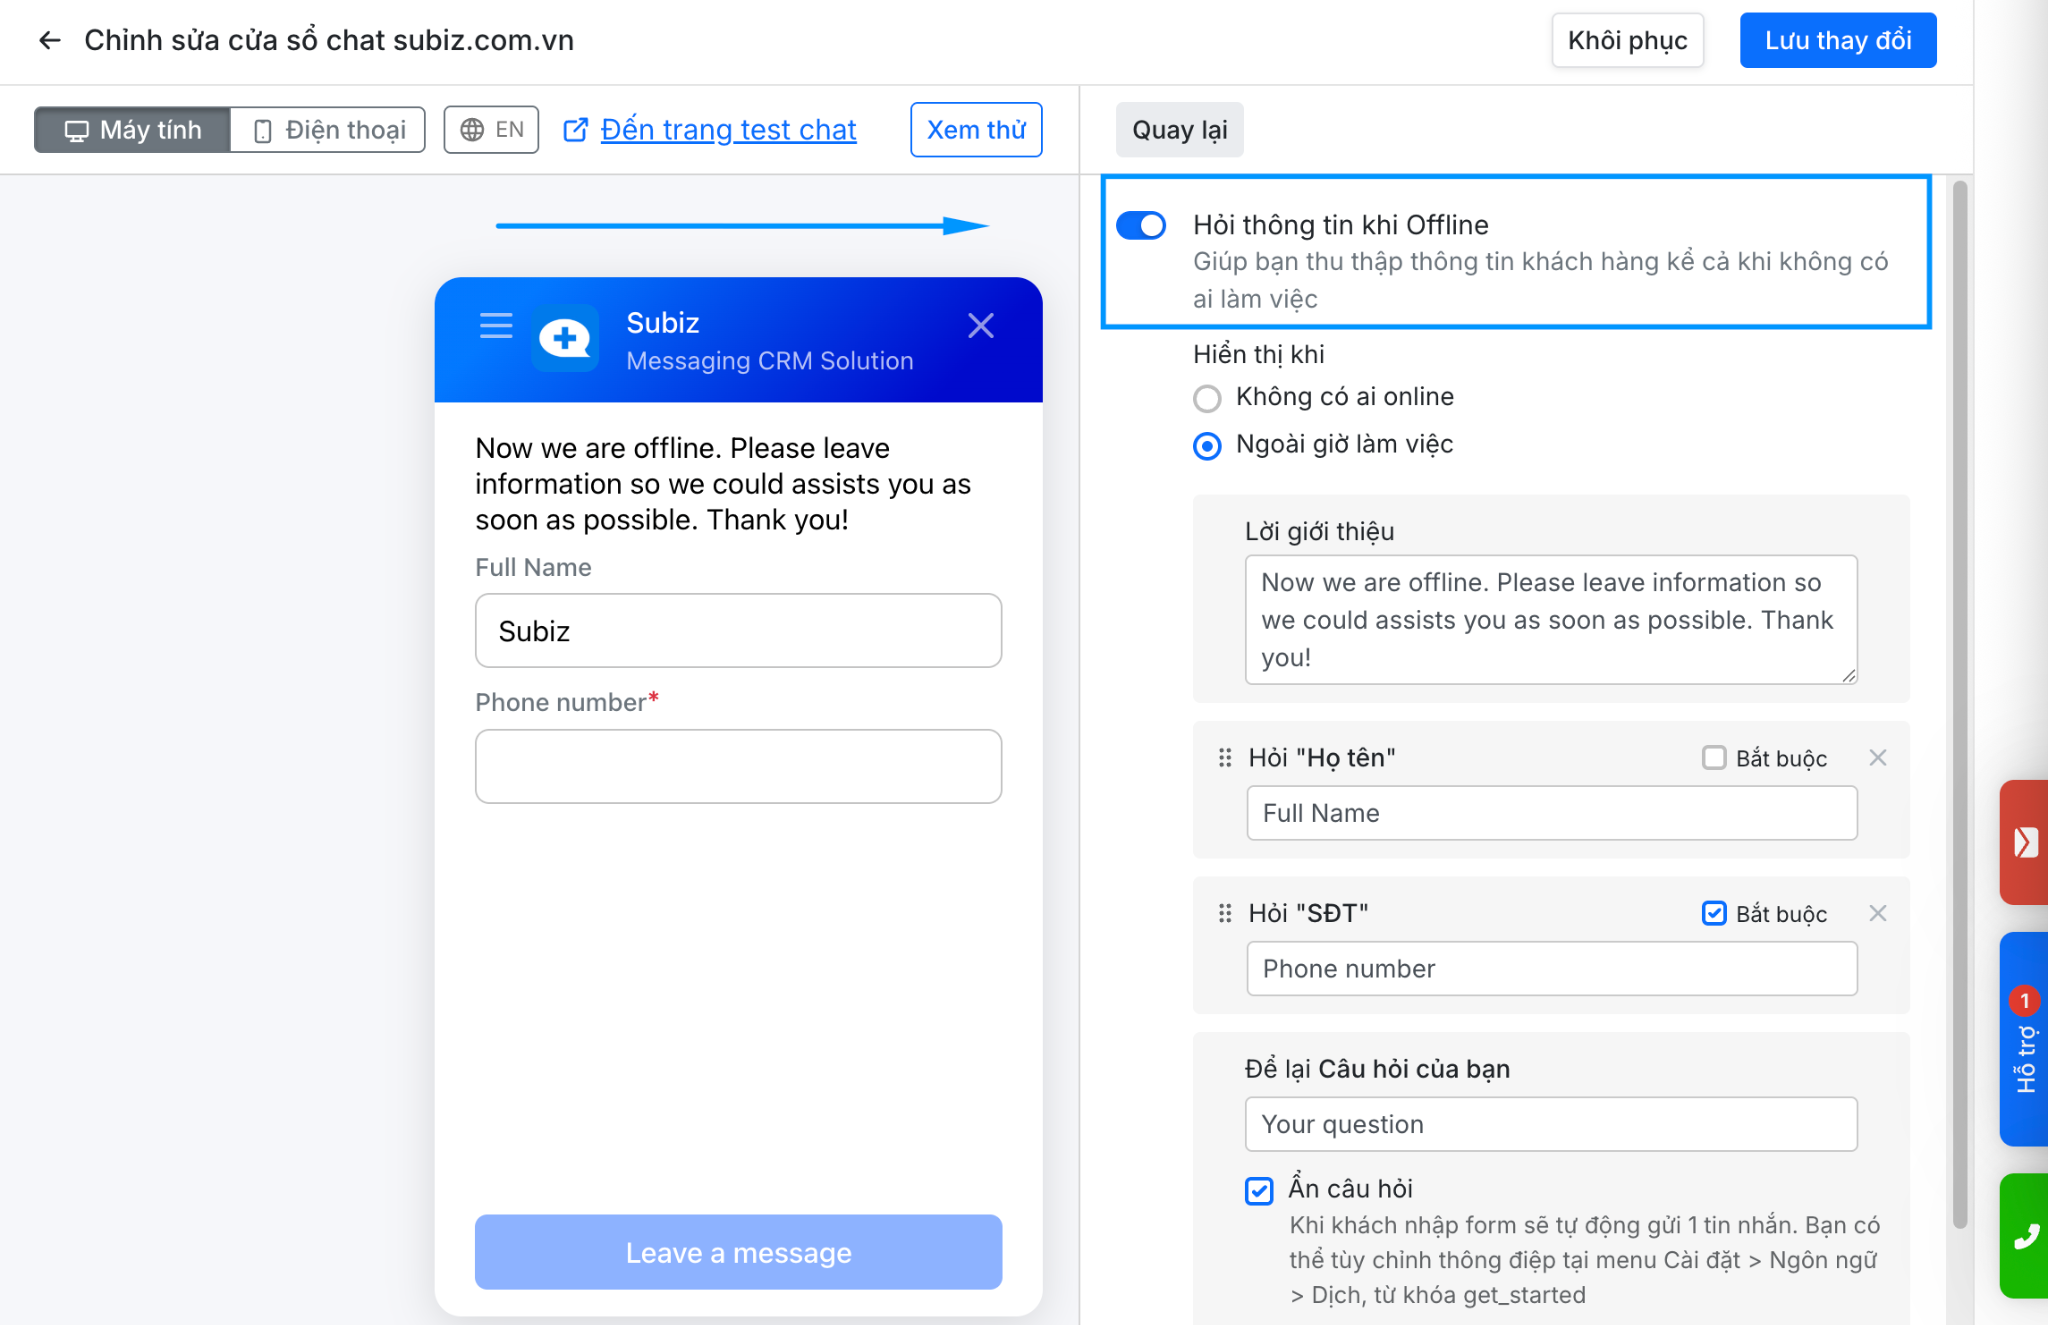Open the EN language selector
2048x1325 pixels.
coord(491,130)
